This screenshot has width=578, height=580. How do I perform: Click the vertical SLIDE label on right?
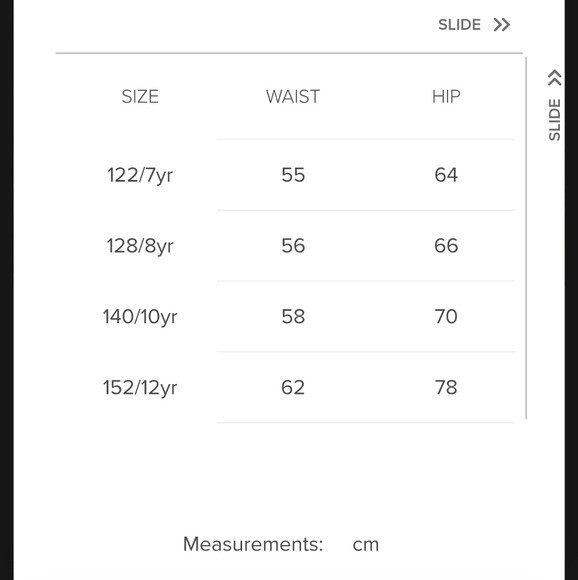[555, 119]
